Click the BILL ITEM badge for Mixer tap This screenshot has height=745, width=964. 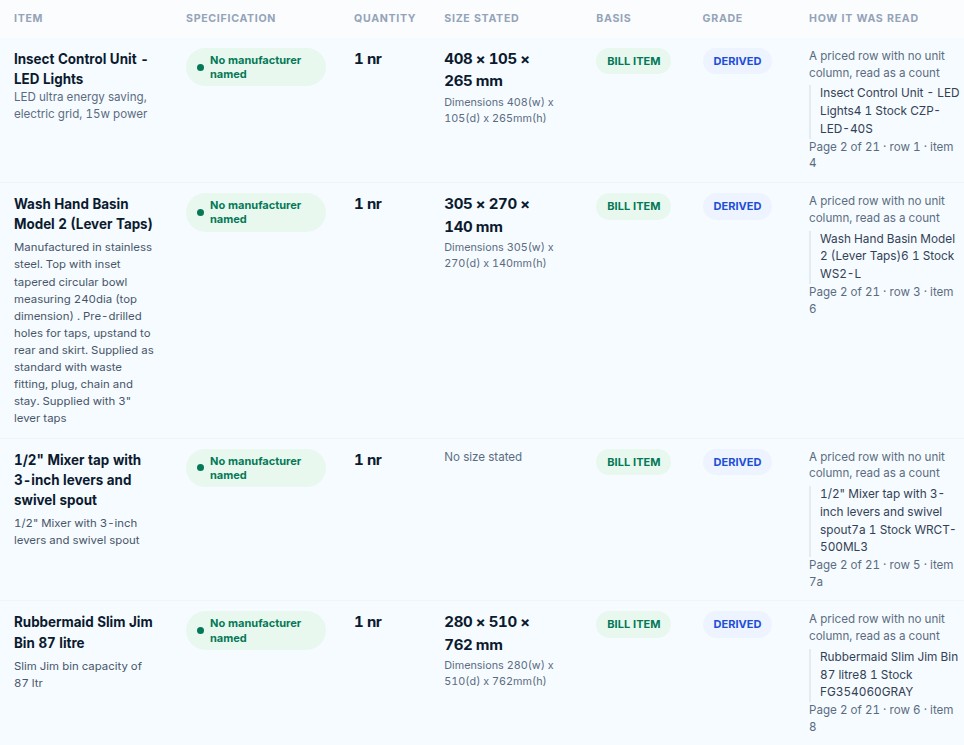(633, 462)
